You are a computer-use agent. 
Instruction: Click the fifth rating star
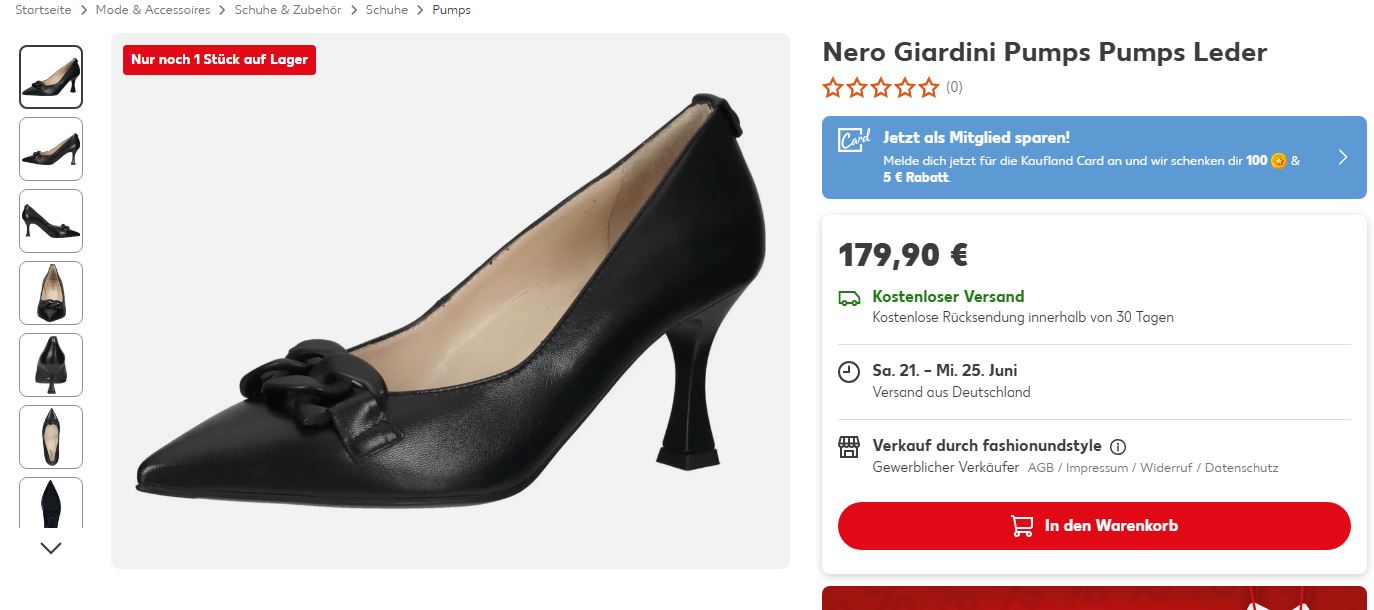(929, 88)
